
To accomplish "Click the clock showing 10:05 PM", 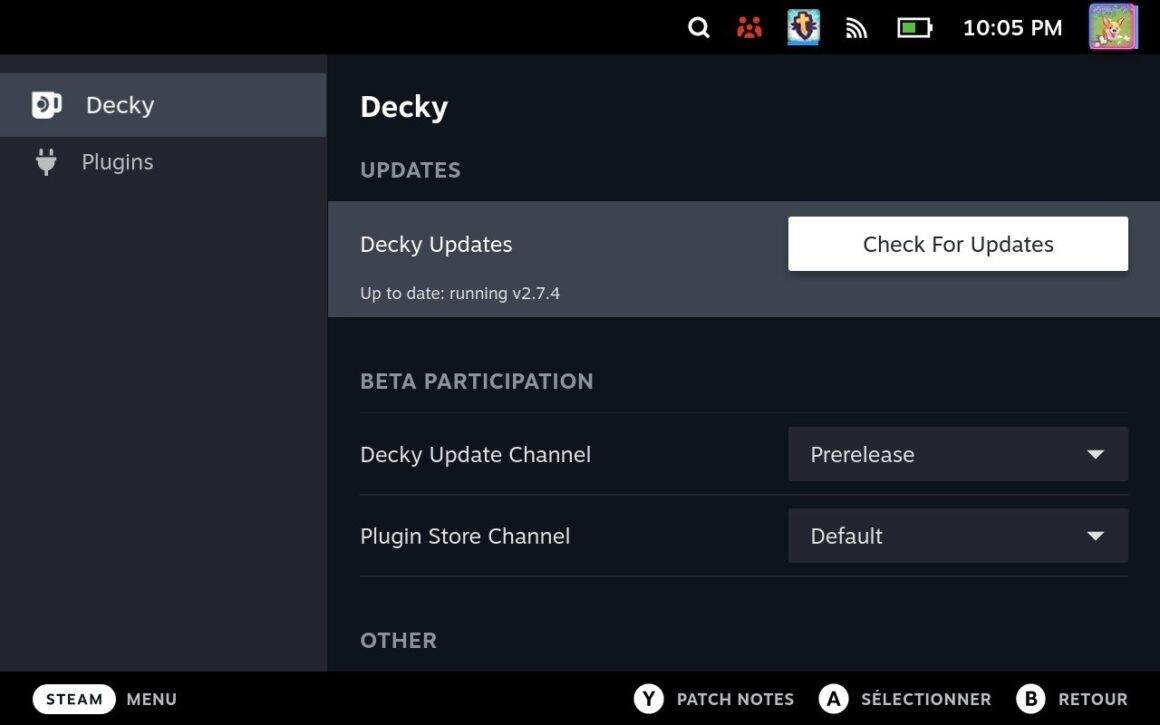I will point(1012,28).
